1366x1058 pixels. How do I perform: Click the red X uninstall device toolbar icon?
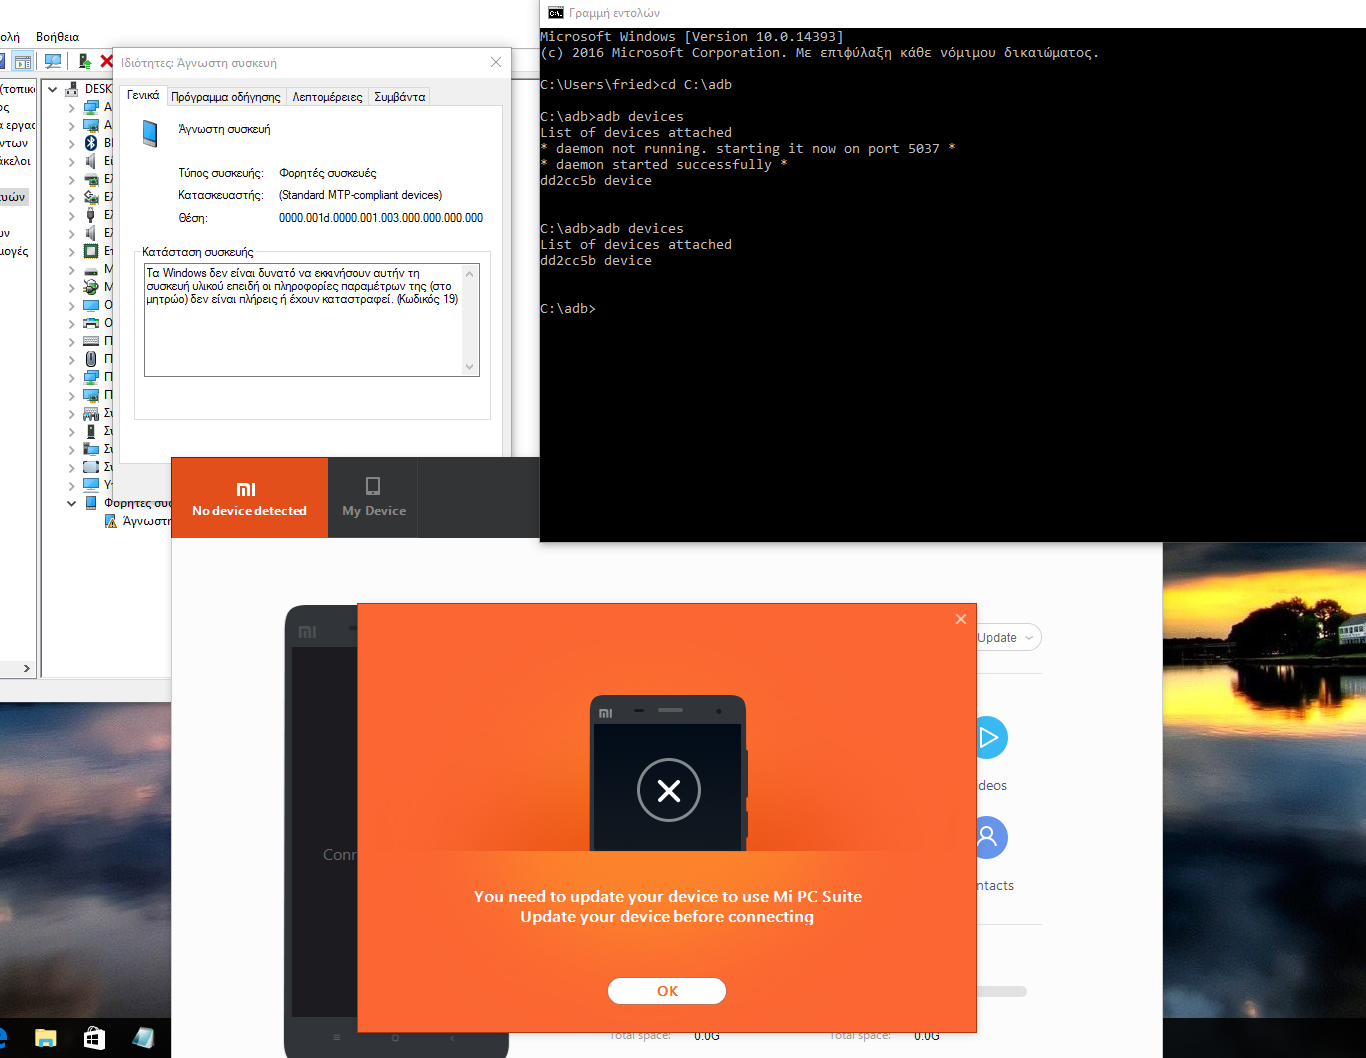point(107,62)
